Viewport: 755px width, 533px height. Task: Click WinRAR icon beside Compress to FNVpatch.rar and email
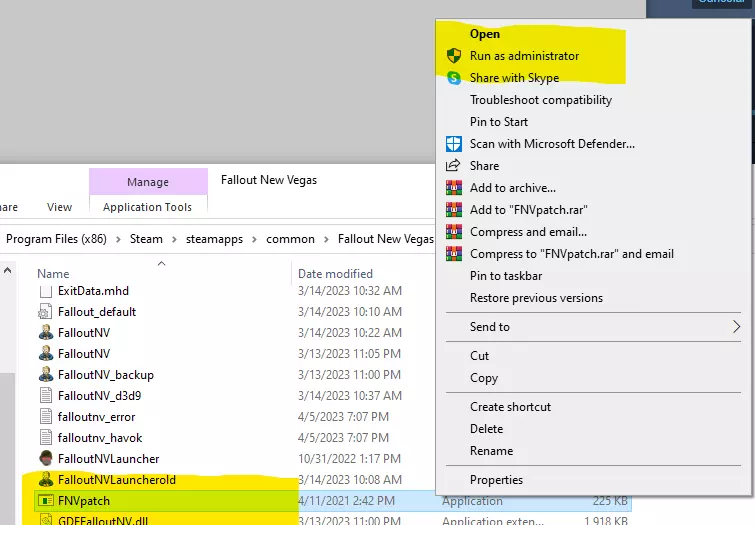[x=454, y=254]
